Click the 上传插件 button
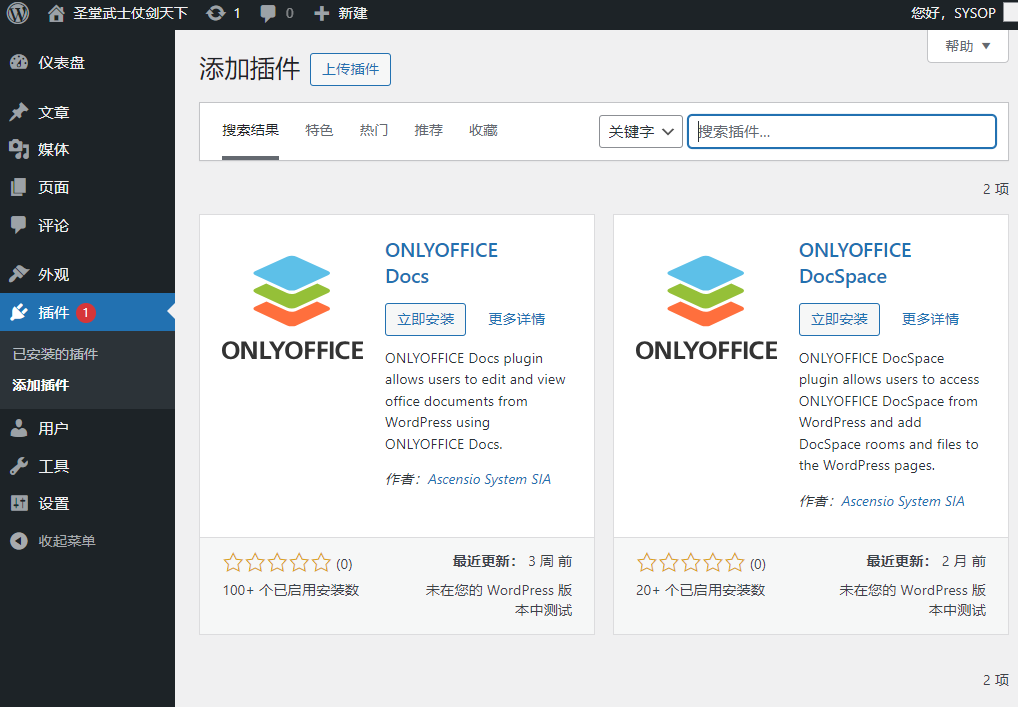Image resolution: width=1018 pixels, height=707 pixels. click(x=351, y=69)
